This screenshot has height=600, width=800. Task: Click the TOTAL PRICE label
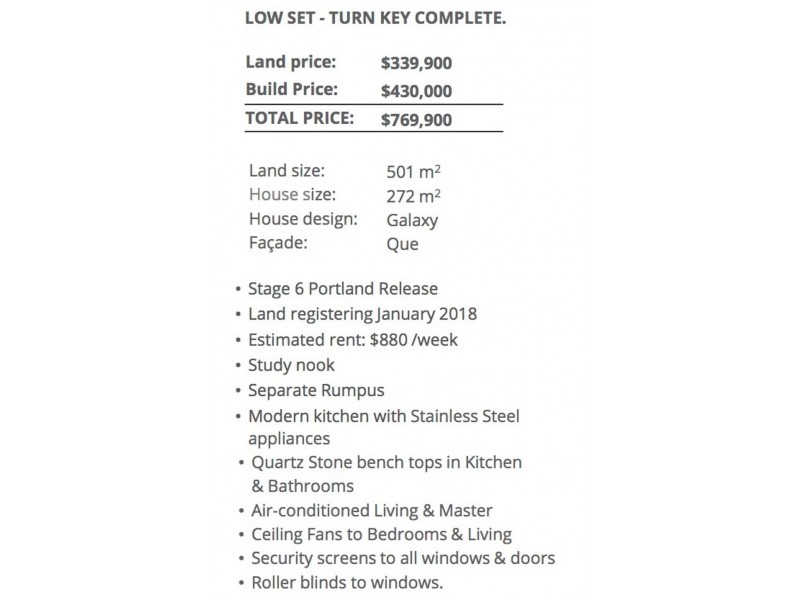coord(300,118)
